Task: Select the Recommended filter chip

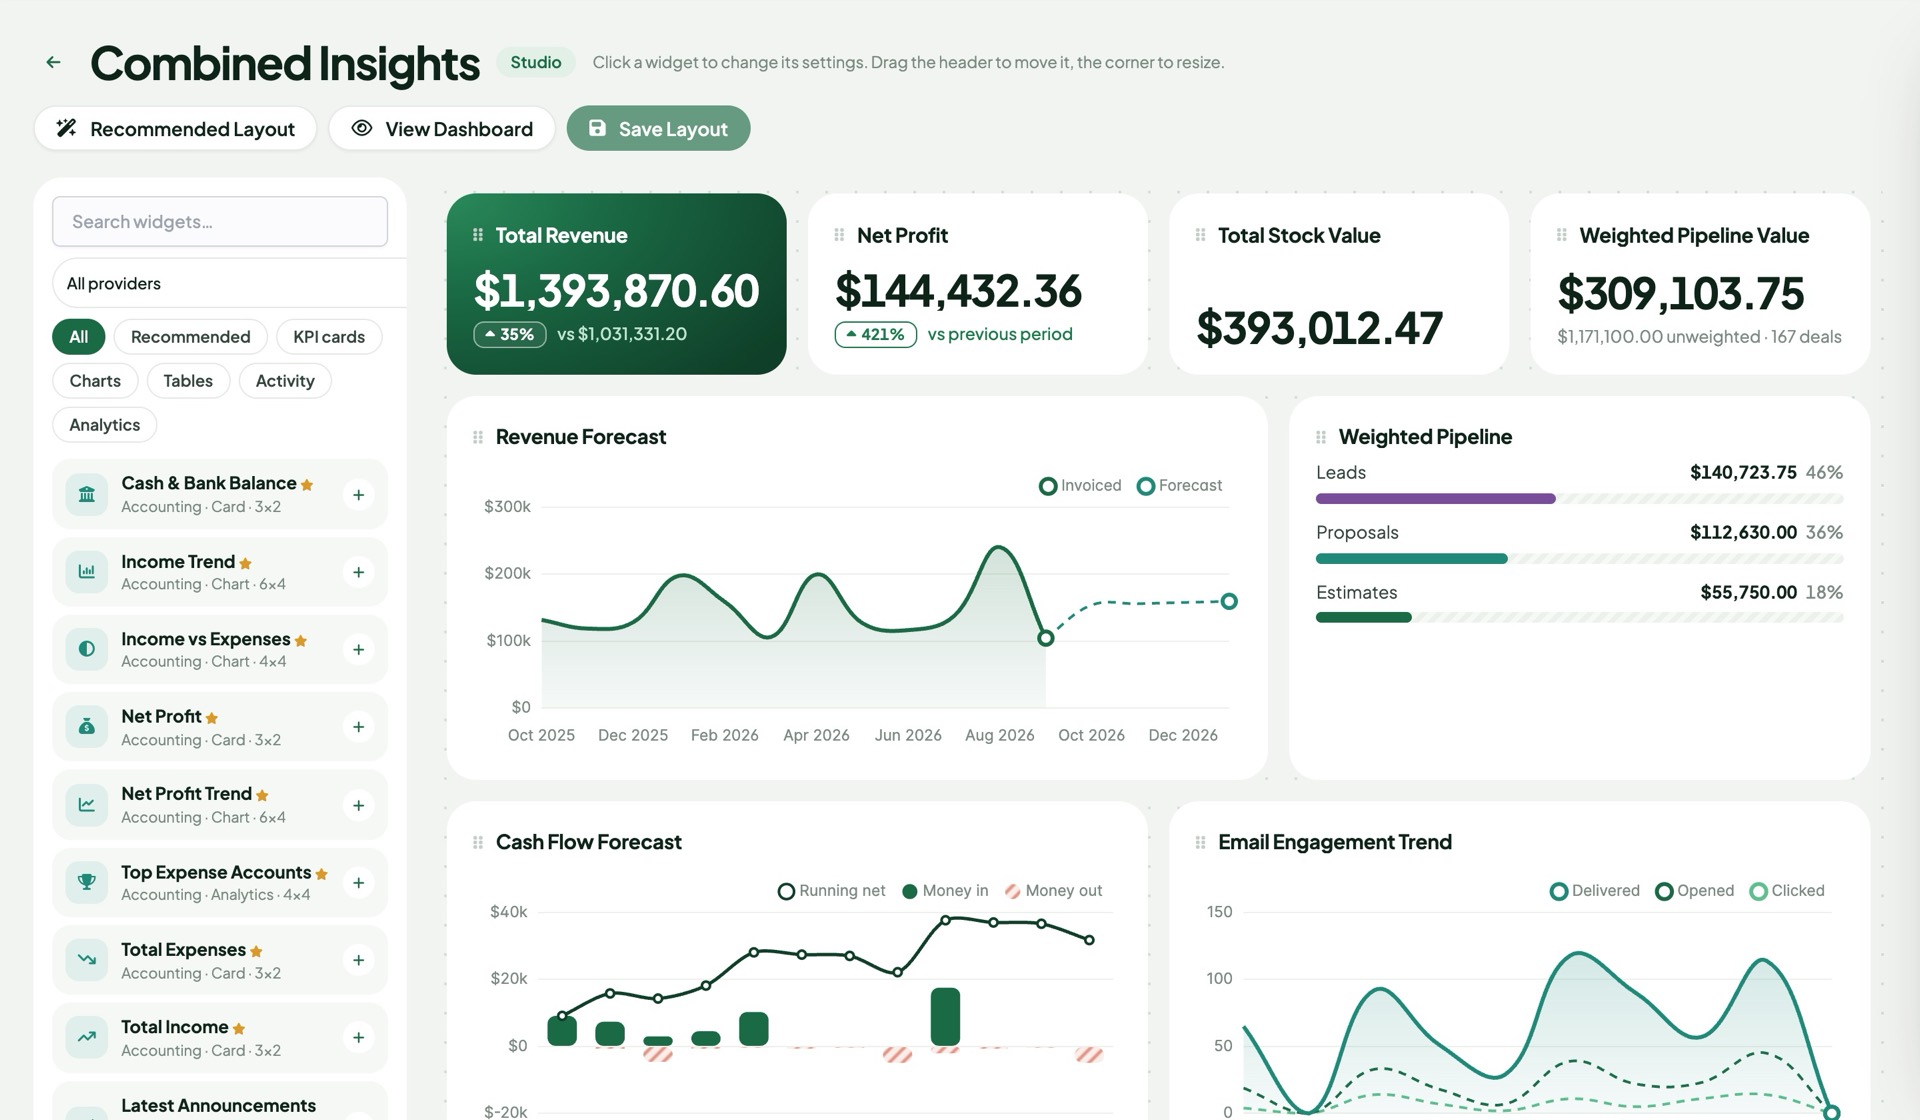Action: click(x=190, y=337)
